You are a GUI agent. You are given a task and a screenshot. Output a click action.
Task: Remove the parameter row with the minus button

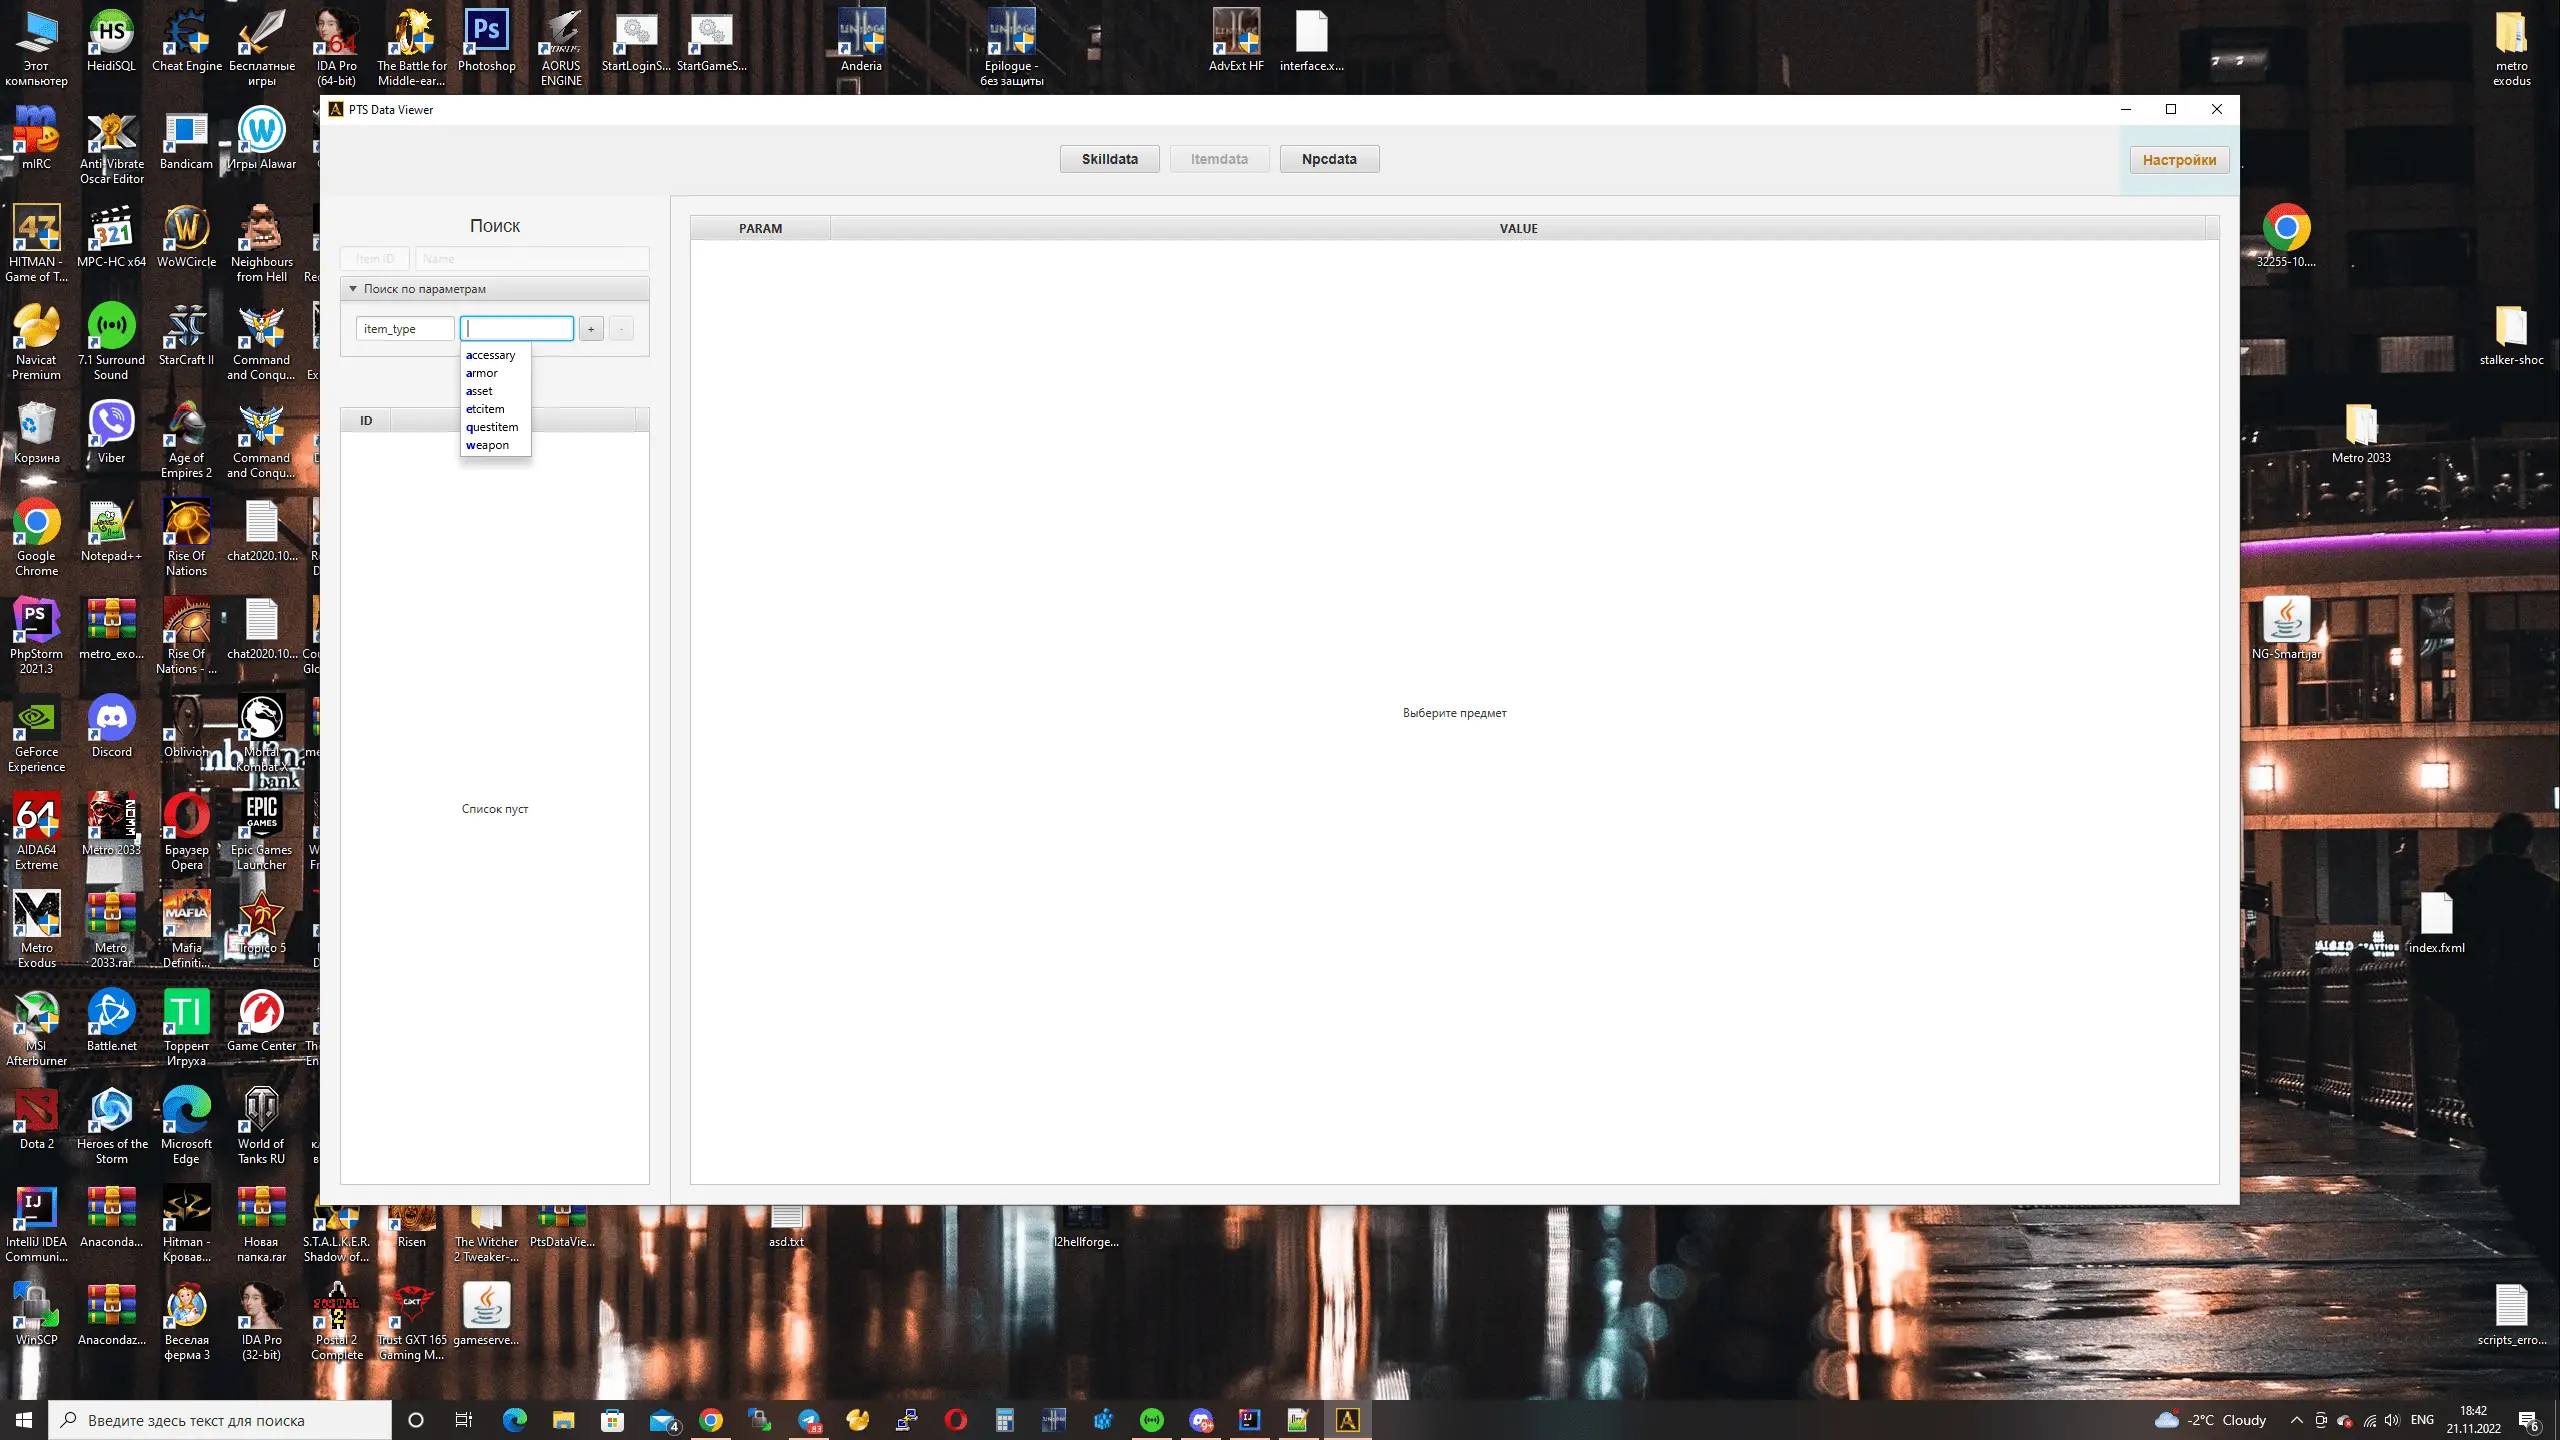click(x=621, y=329)
